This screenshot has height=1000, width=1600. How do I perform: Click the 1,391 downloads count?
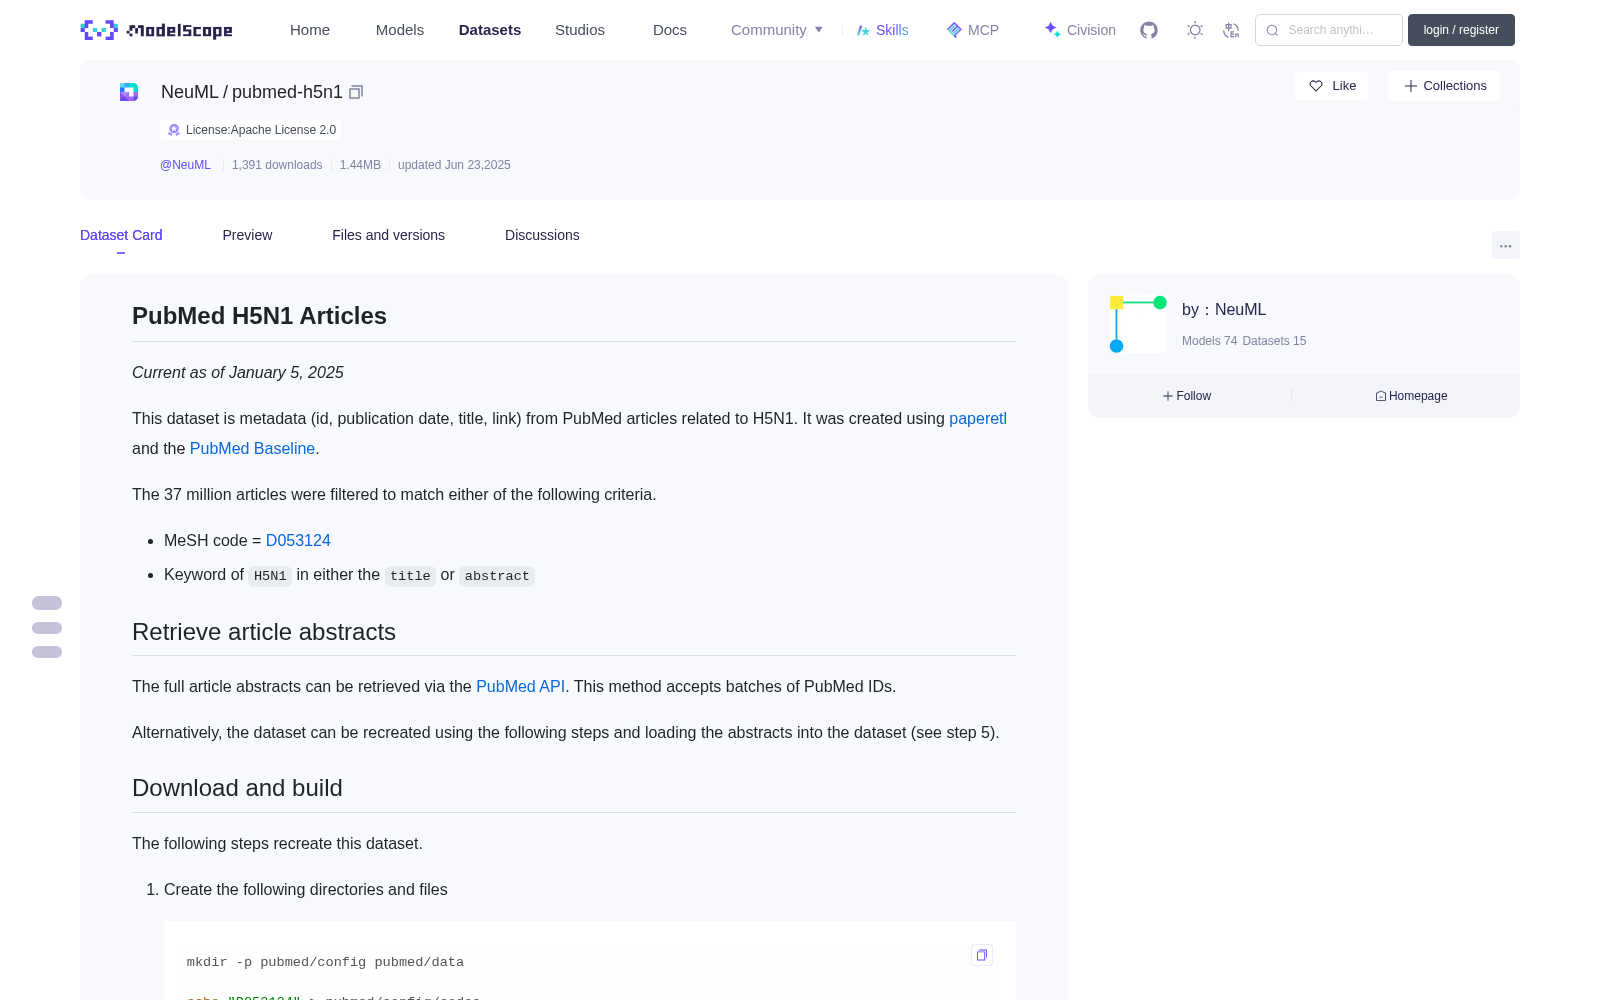(x=277, y=165)
